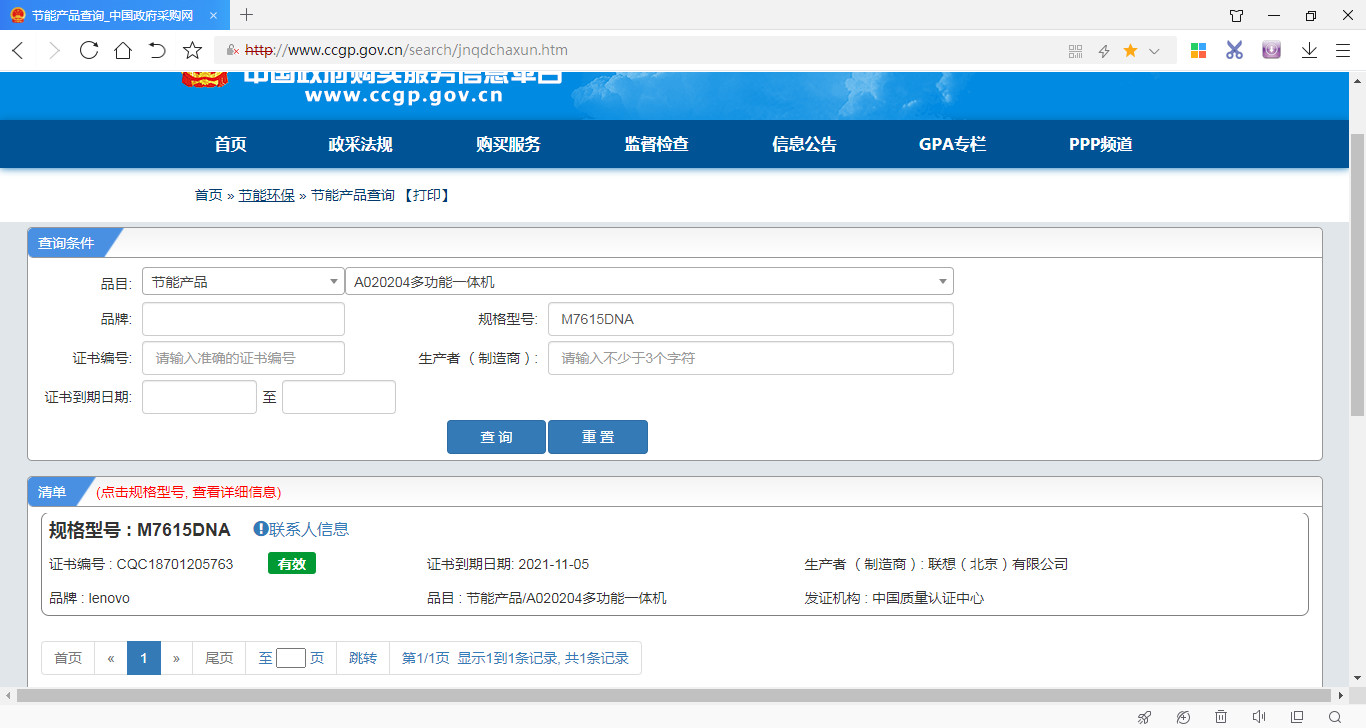
Task: Go to 首页 in pagination
Action: (68, 658)
